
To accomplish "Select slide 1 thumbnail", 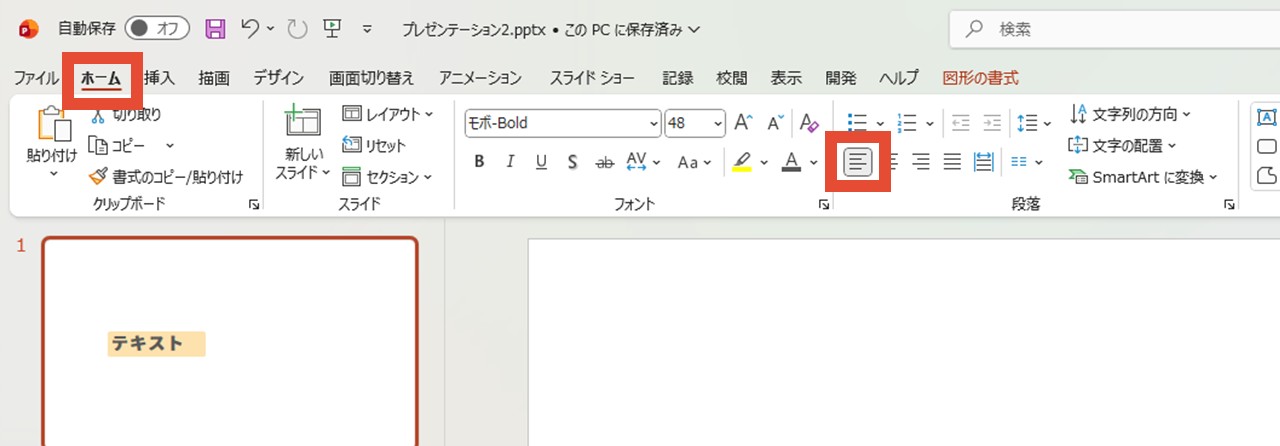I will (x=230, y=341).
